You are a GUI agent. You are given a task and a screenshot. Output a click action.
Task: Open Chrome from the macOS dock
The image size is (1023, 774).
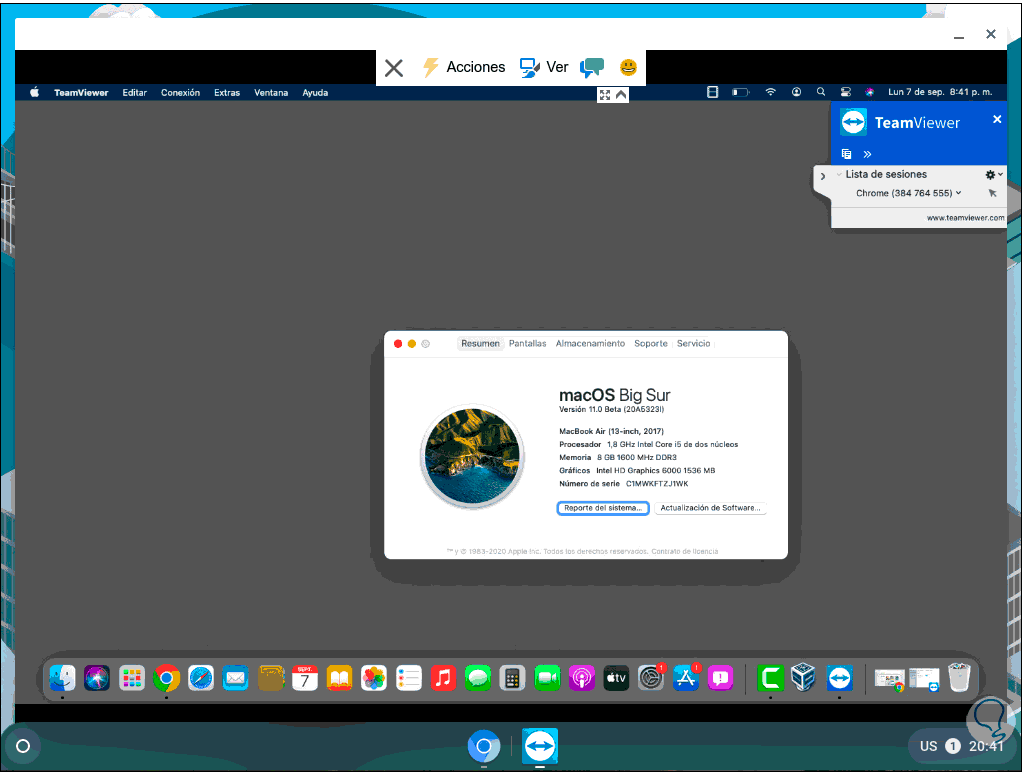pos(166,679)
